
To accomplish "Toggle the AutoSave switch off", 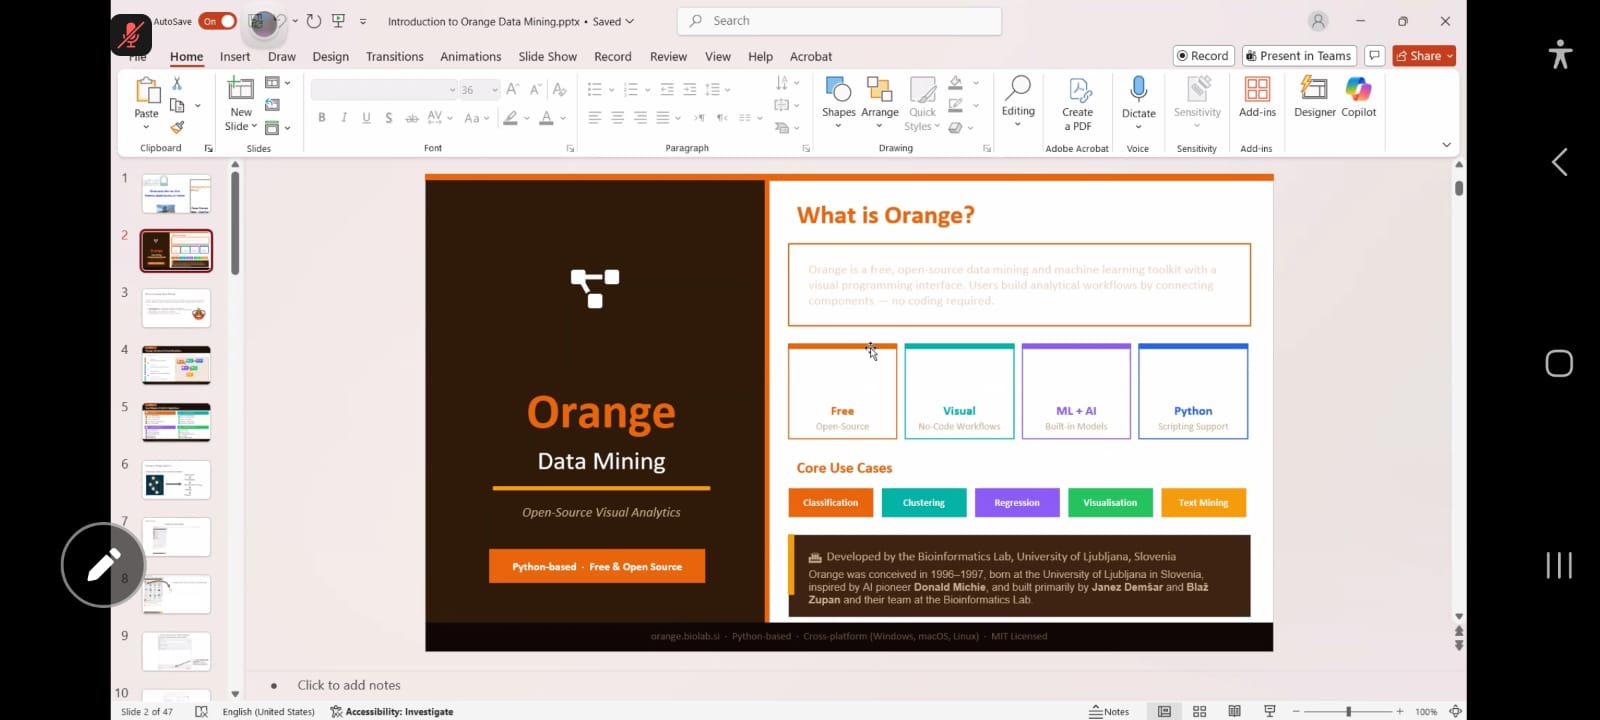I will [218, 21].
